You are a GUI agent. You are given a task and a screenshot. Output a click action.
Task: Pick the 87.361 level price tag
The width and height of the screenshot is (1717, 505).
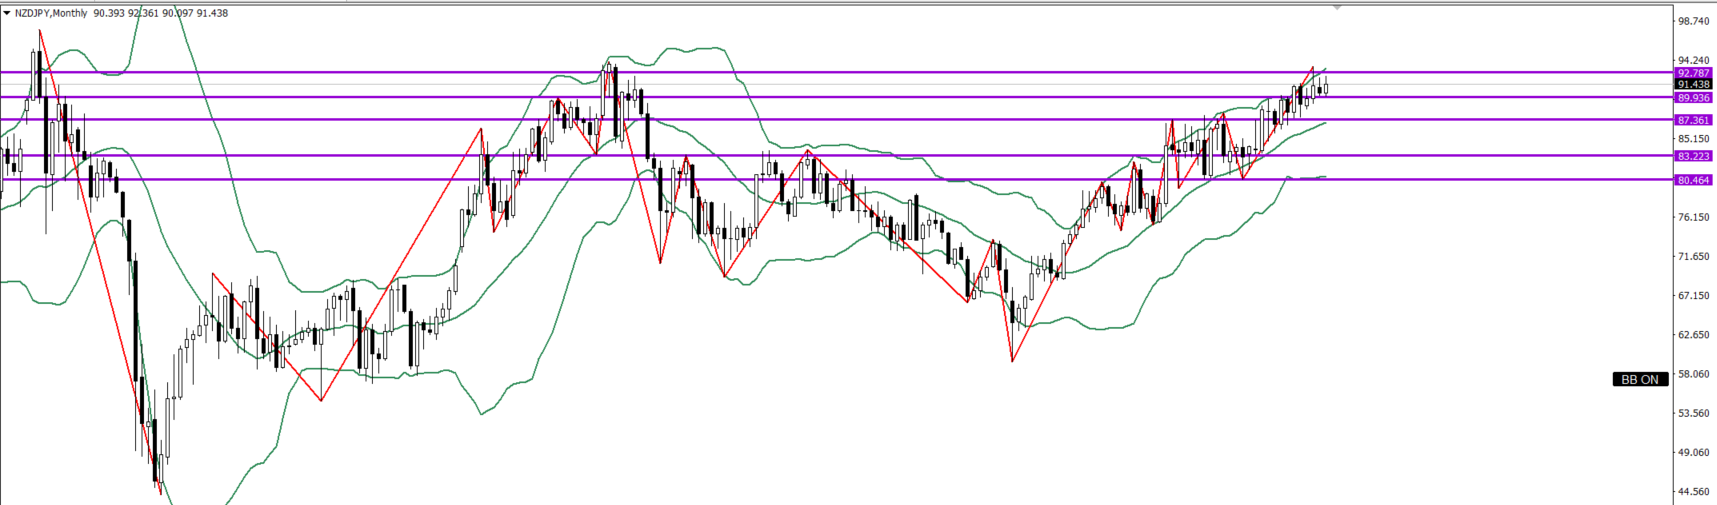click(1694, 120)
